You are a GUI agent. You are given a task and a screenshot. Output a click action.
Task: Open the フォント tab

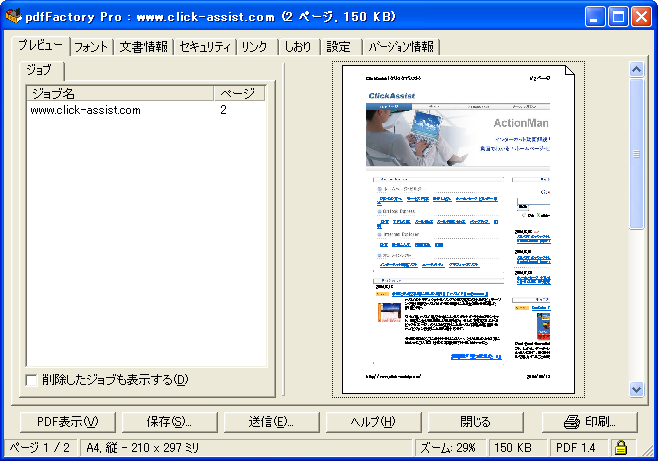point(91,47)
